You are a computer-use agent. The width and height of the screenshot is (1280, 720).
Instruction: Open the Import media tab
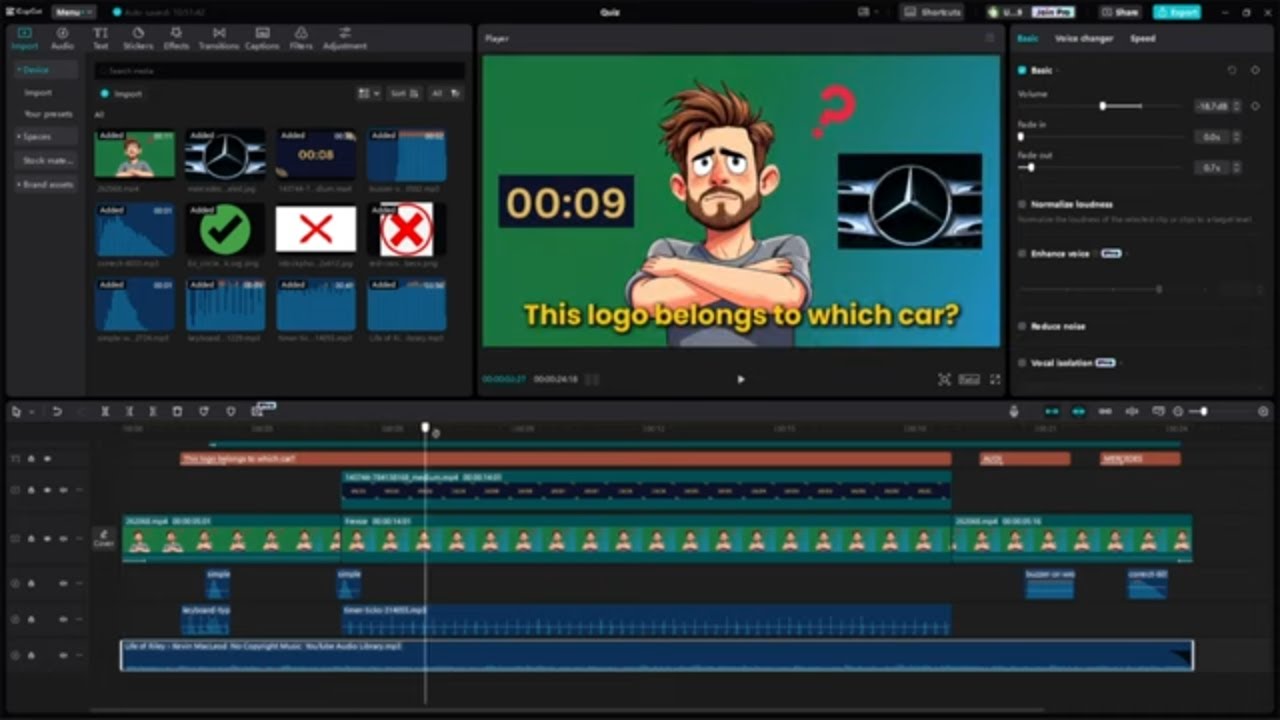[x=25, y=38]
